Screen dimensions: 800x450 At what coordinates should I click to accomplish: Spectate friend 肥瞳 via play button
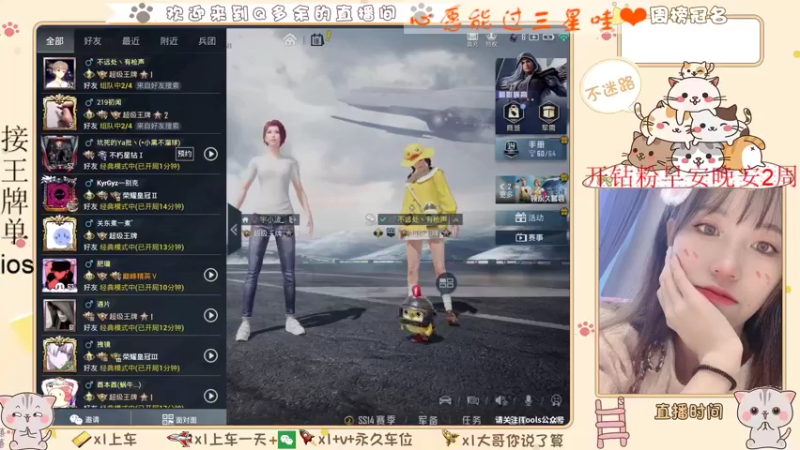pos(211,275)
